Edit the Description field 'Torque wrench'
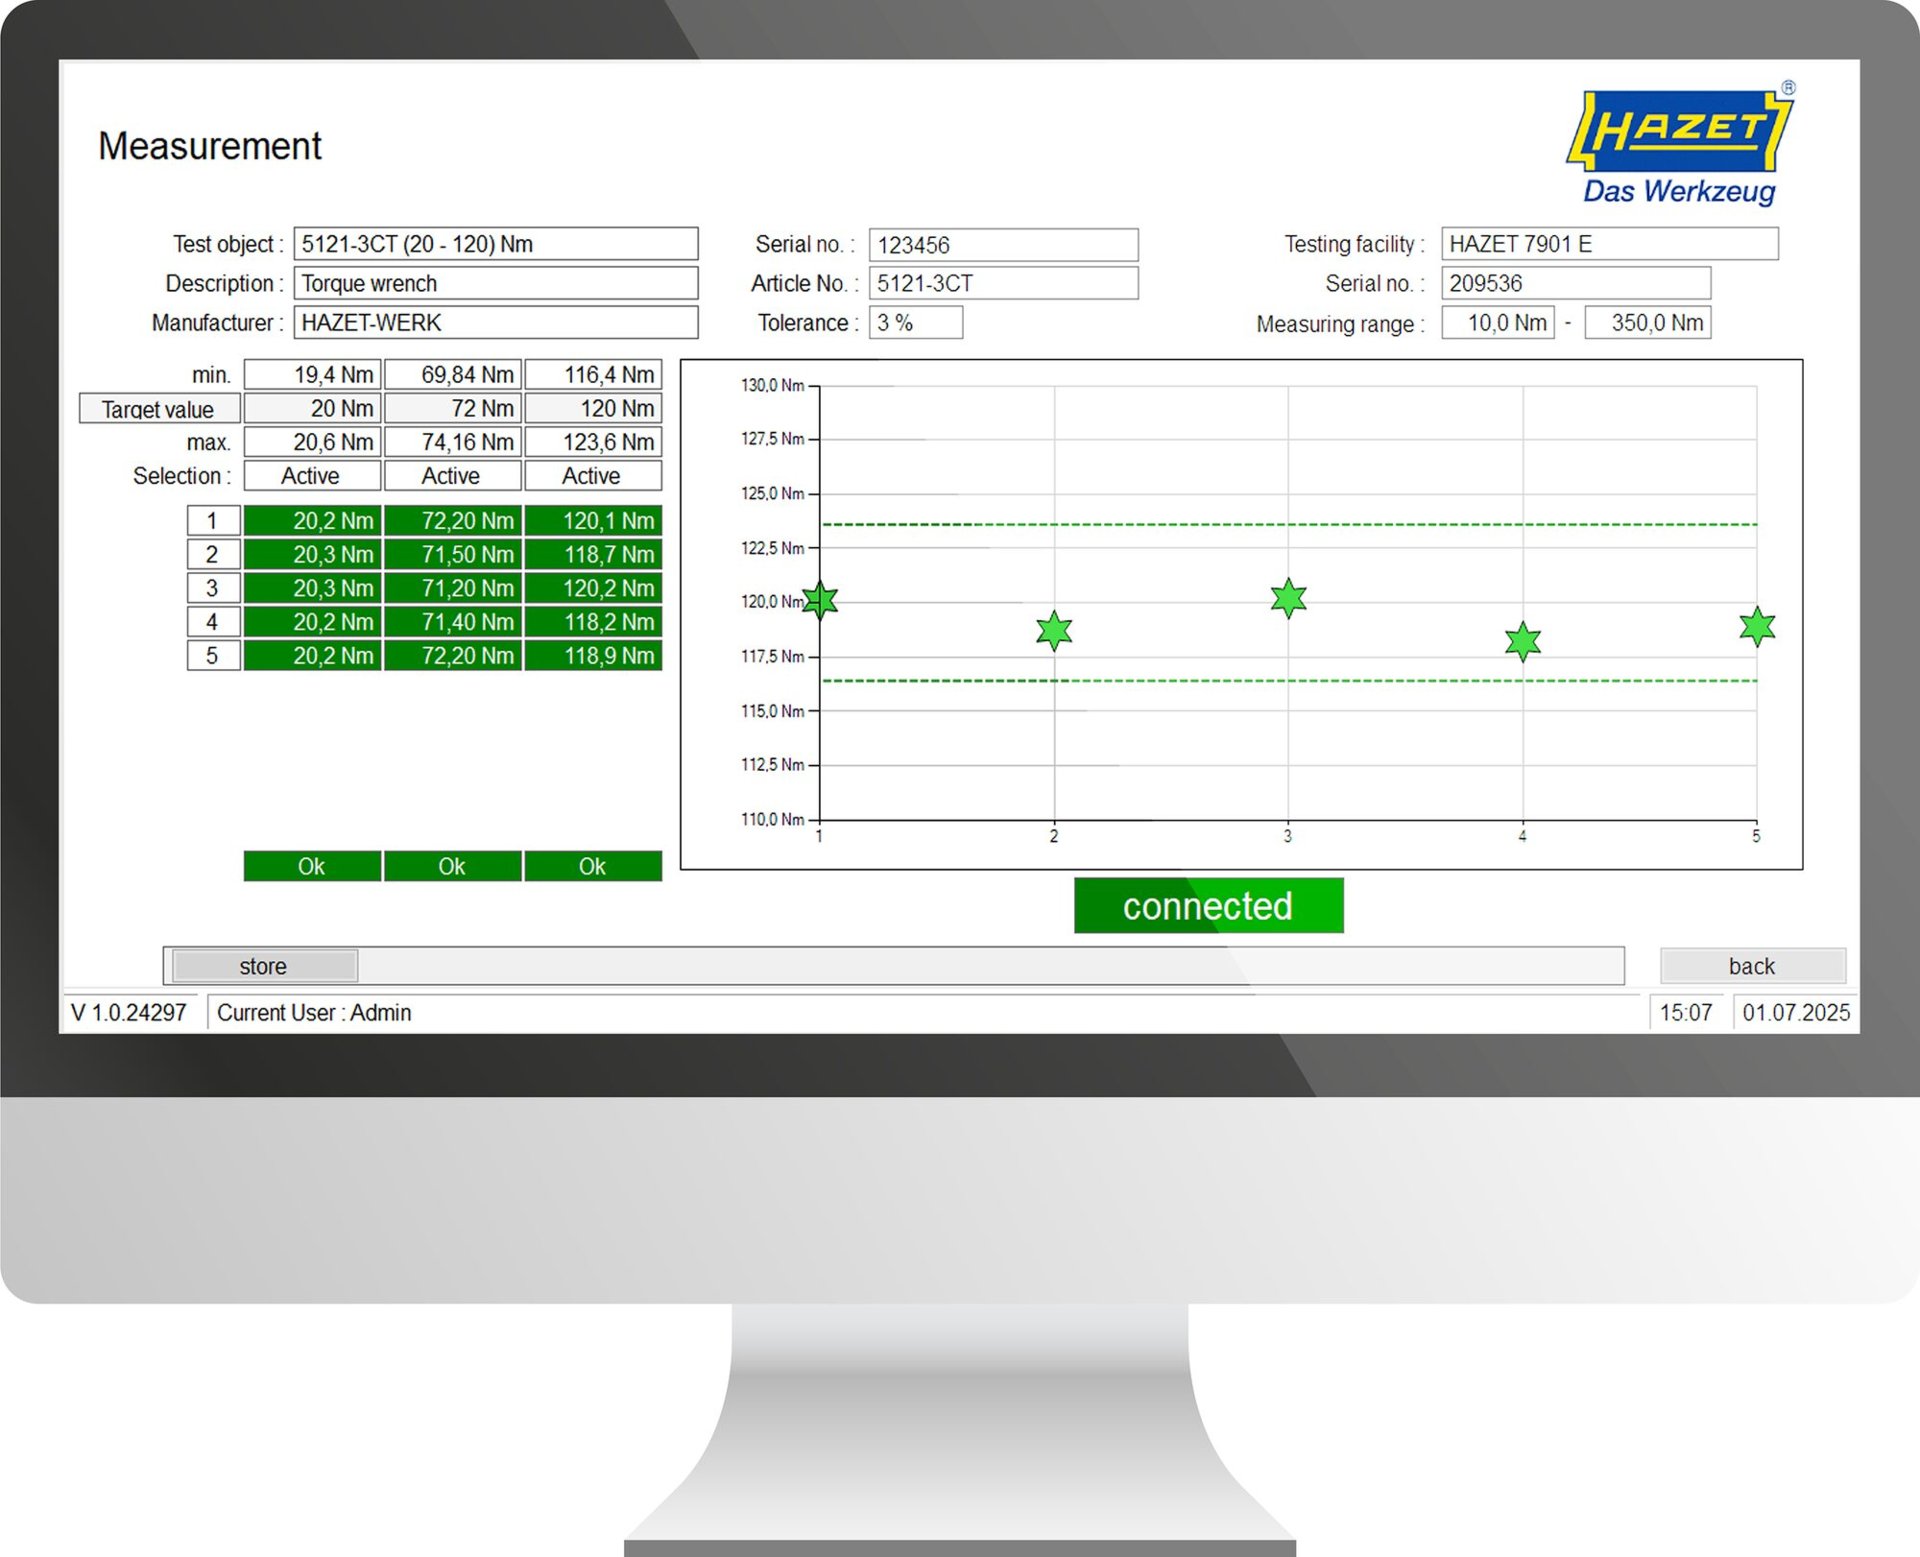The height and width of the screenshot is (1557, 1920). click(x=496, y=283)
